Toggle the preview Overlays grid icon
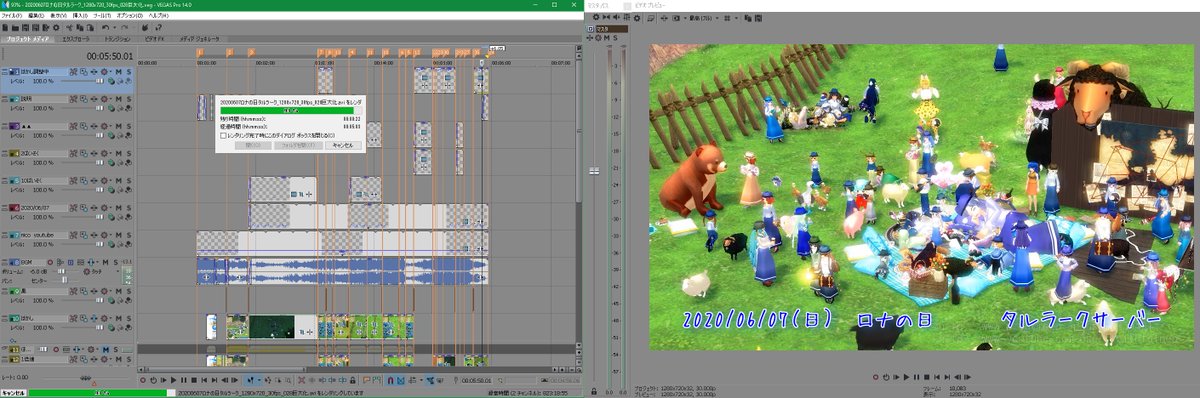1200x398 pixels. pyautogui.click(x=727, y=18)
